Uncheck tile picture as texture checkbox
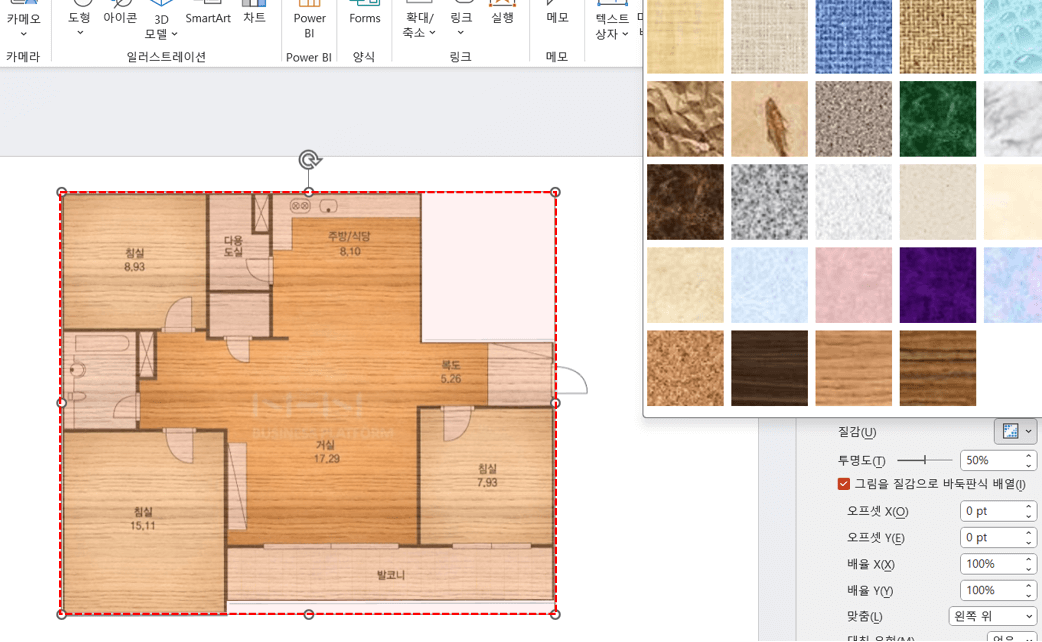Viewport: 1042px width, 642px height. pos(844,484)
